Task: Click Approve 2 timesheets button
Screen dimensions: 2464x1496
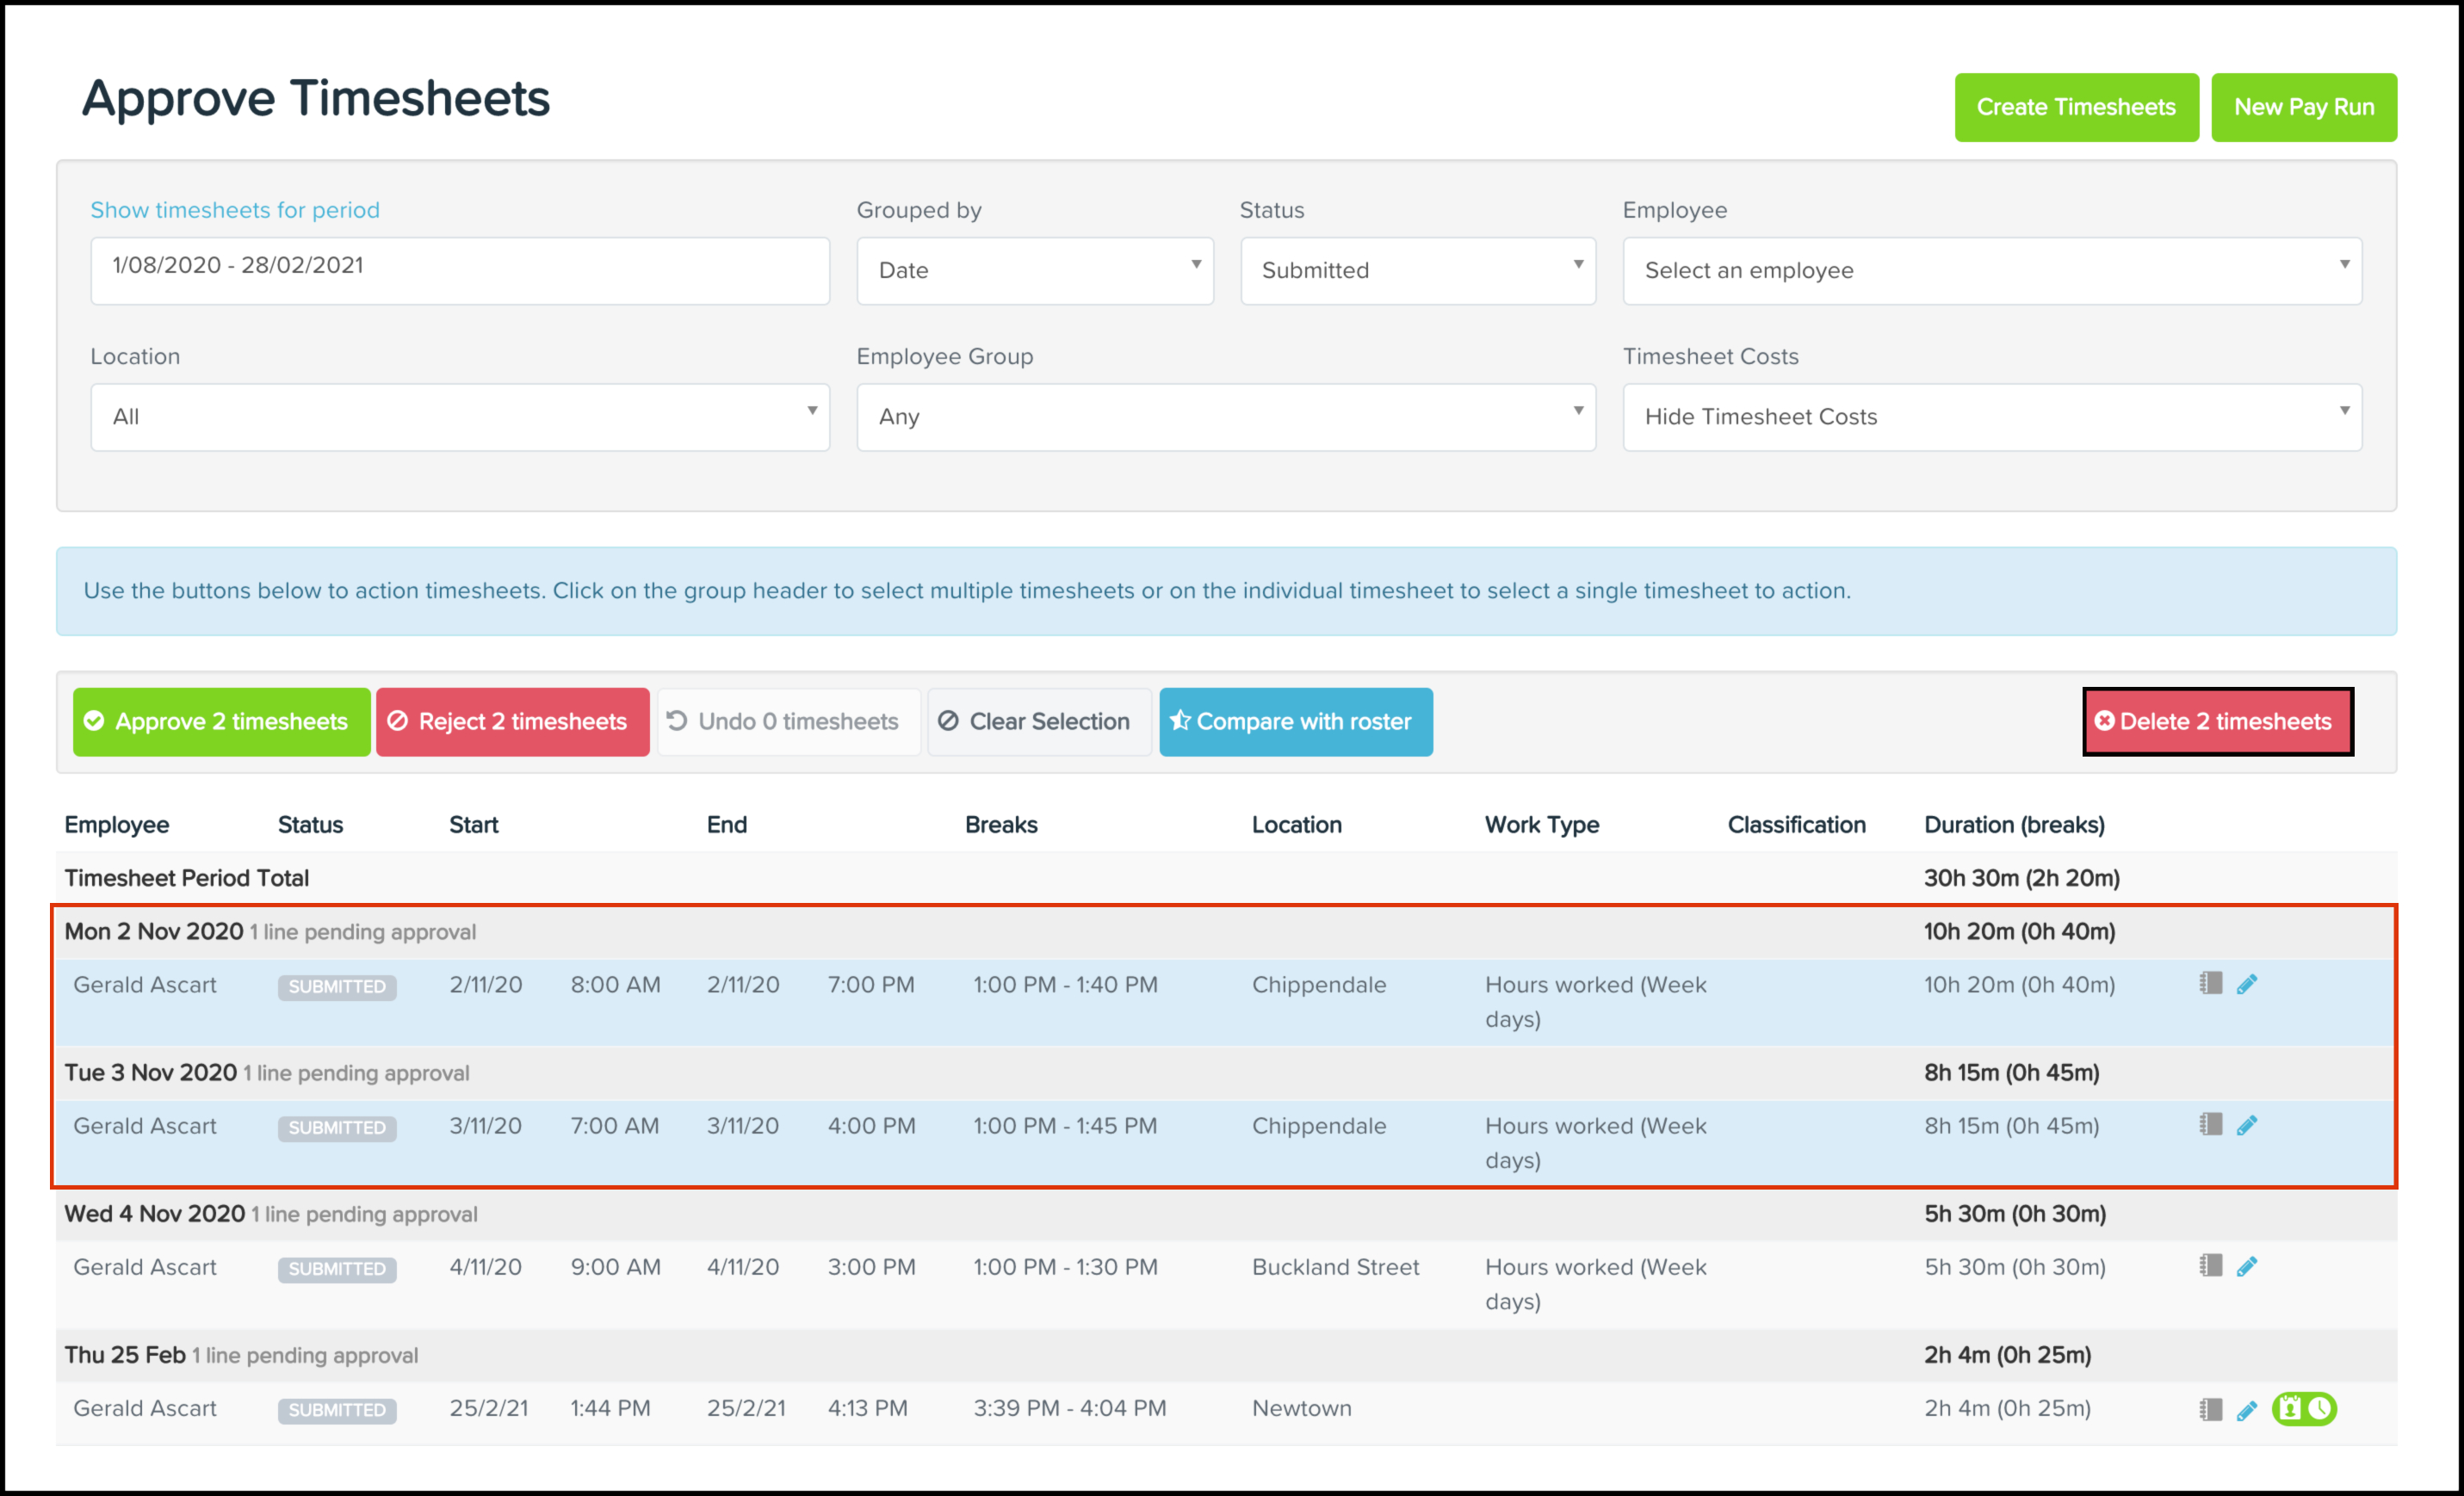Action: click(x=221, y=721)
